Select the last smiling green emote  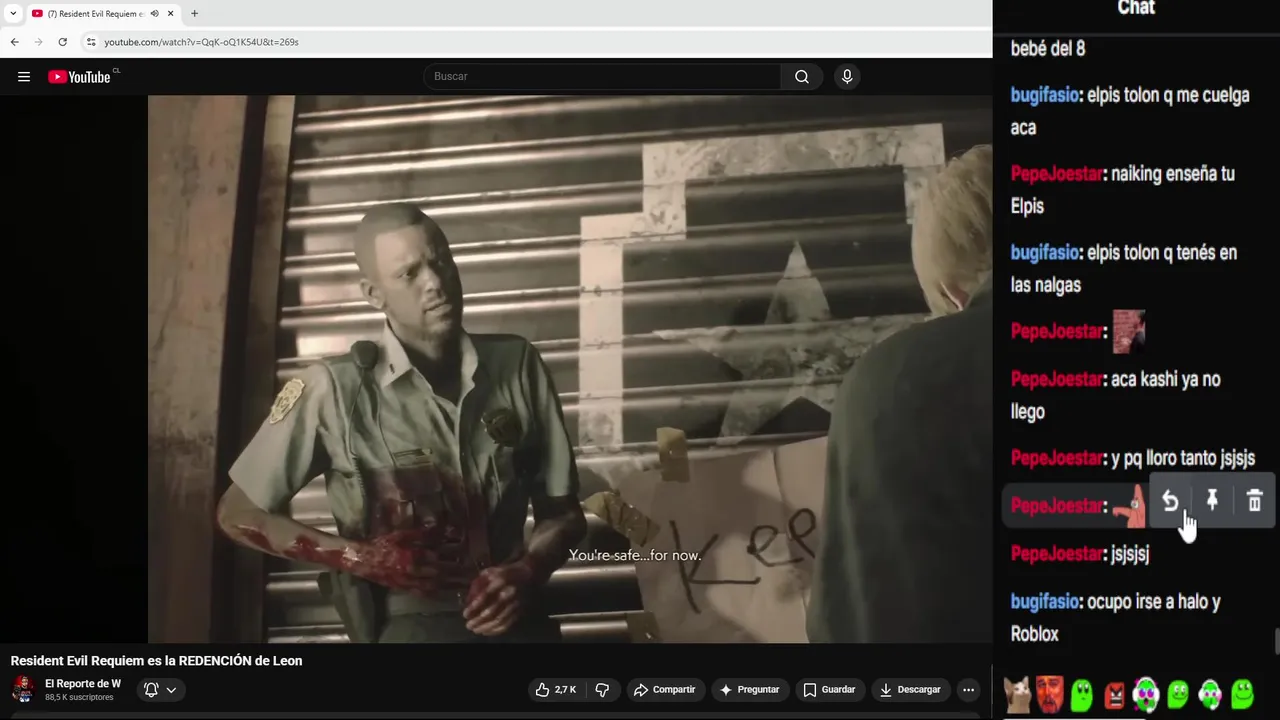coord(1242,693)
